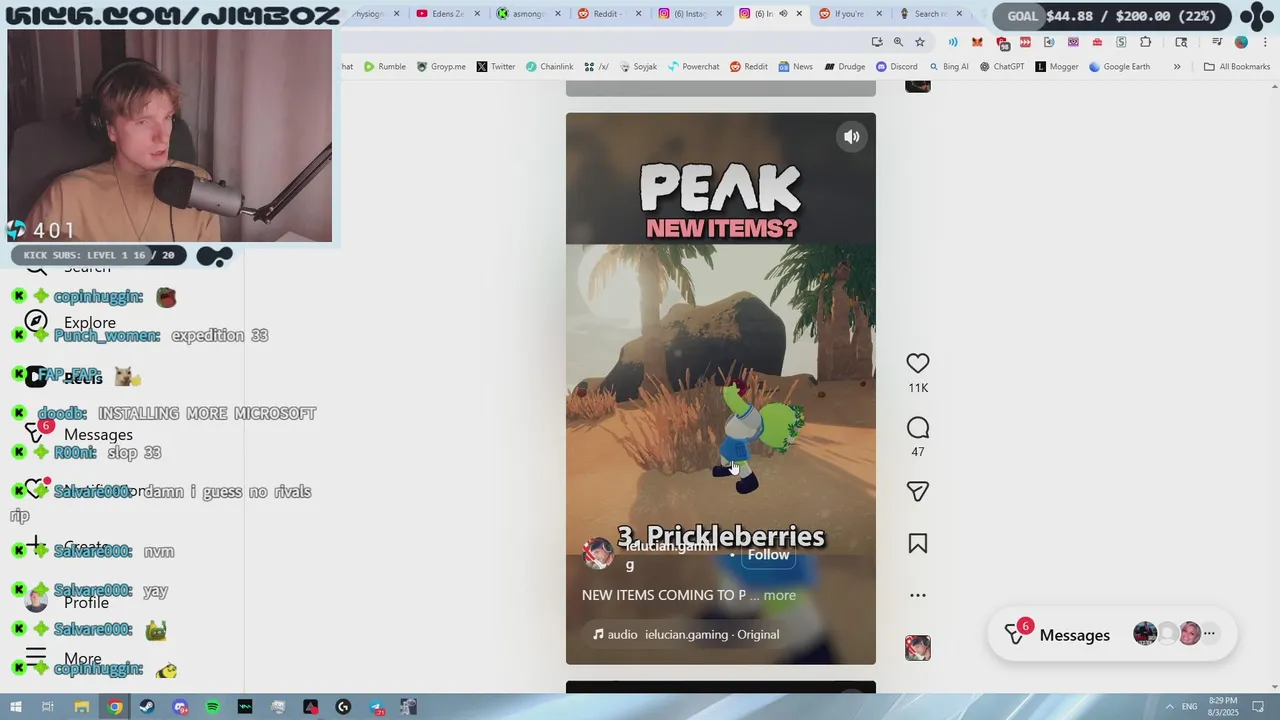Open the All Bookmarks folder
Viewport: 1280px width, 720px height.
(1236, 67)
